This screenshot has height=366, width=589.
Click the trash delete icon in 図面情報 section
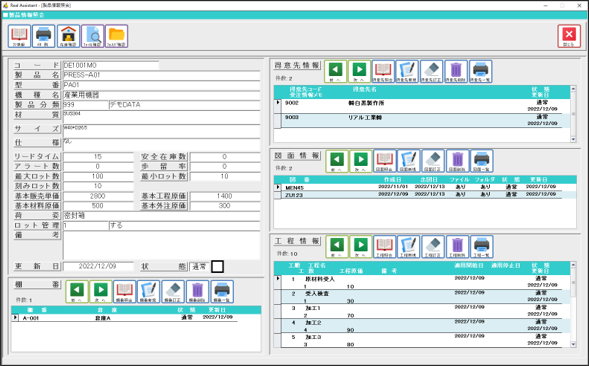(x=458, y=161)
